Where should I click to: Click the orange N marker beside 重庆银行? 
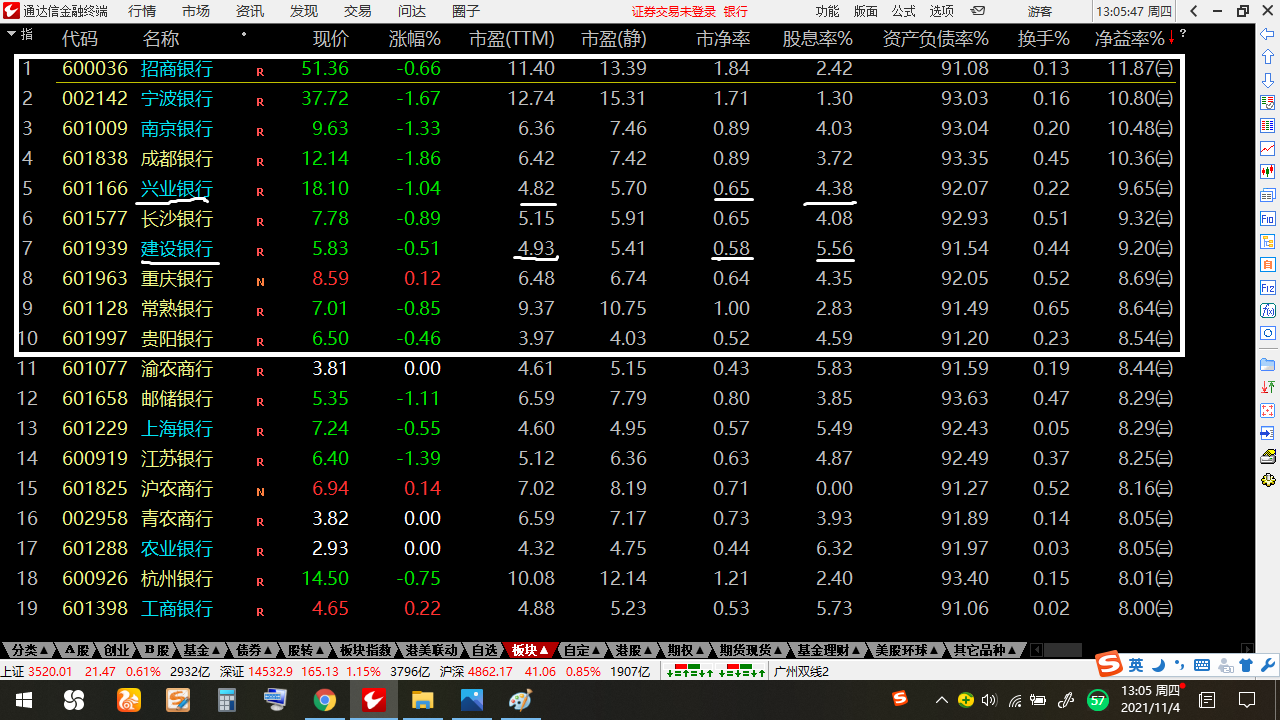pyautogui.click(x=260, y=282)
